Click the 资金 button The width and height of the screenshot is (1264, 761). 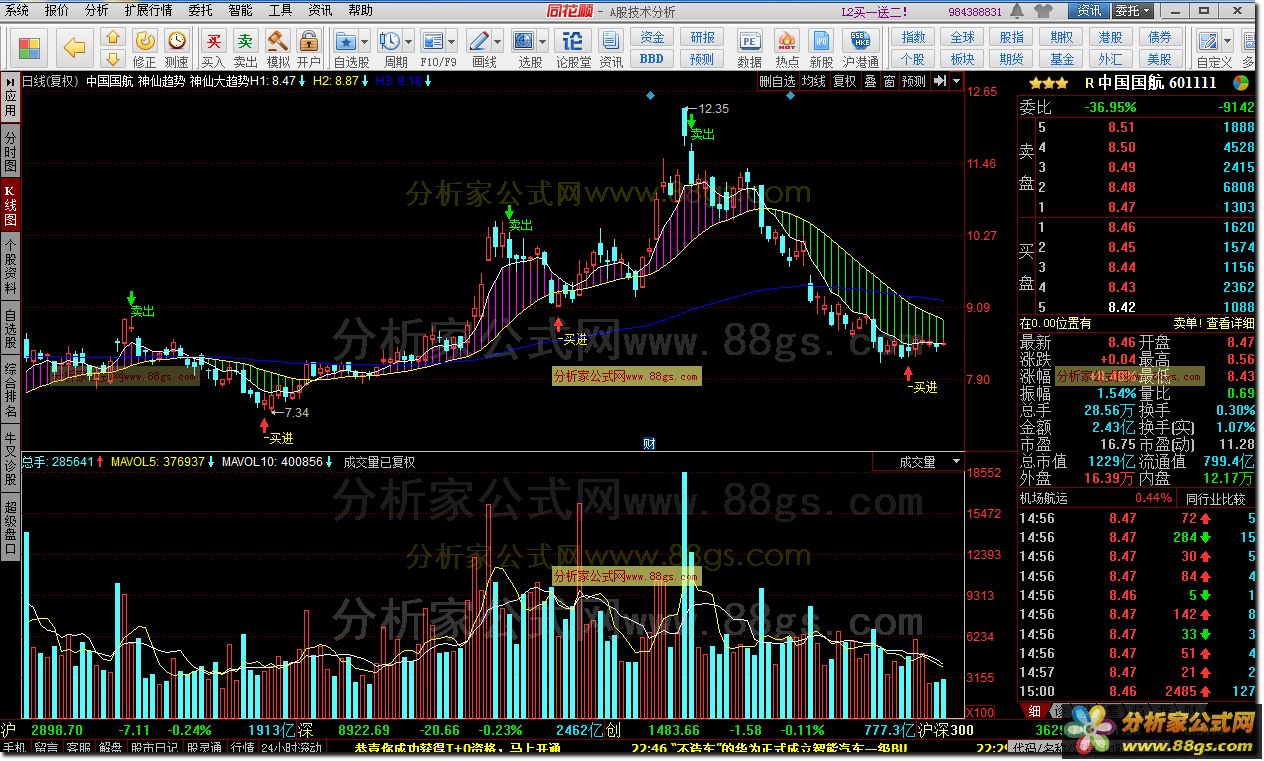click(x=652, y=37)
